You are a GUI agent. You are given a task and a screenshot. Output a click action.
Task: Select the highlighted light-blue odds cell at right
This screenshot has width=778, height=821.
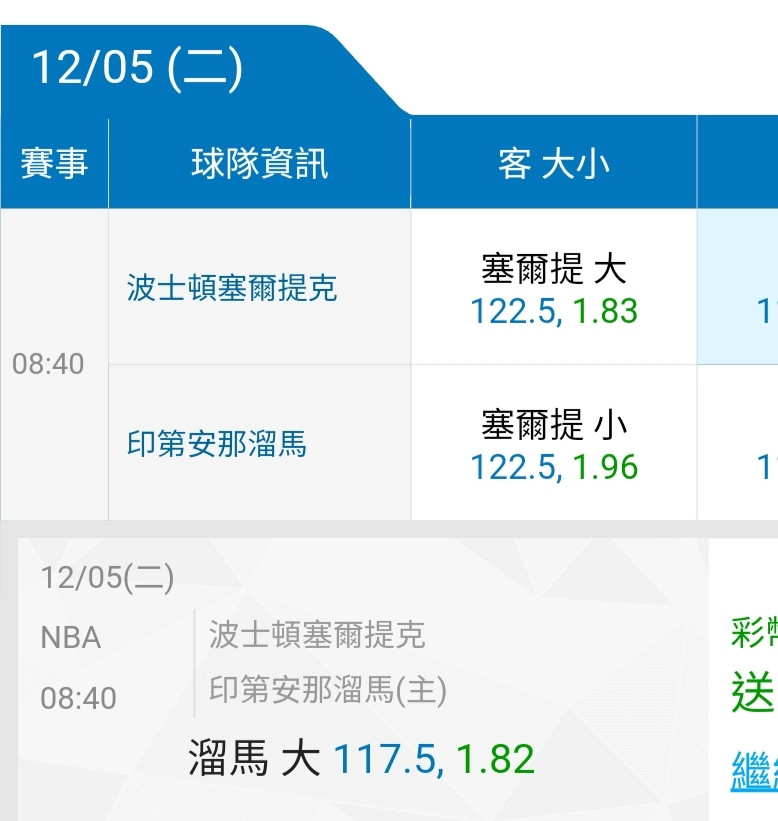click(738, 287)
